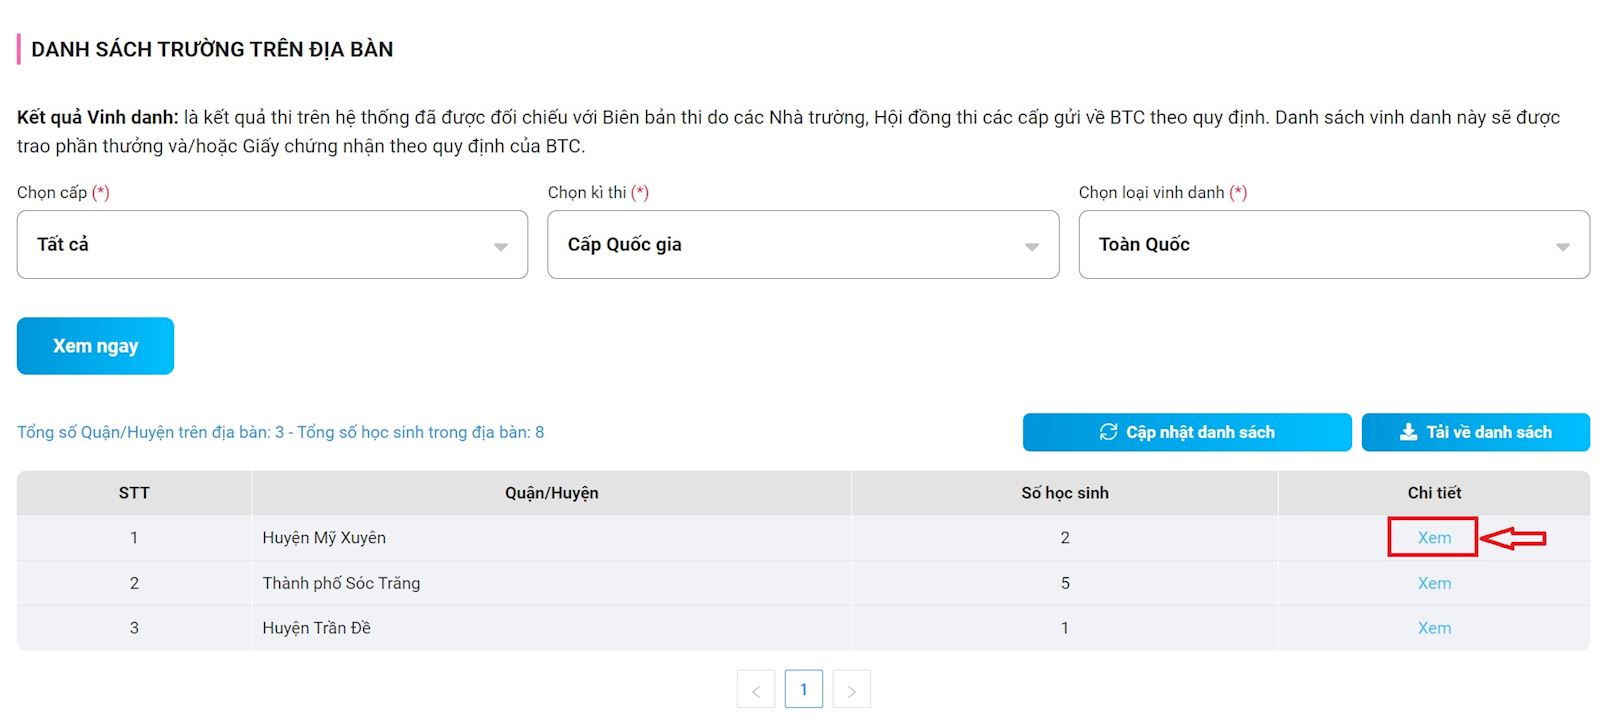Click Tải về danh sách download button
The image size is (1600, 724).
point(1476,432)
